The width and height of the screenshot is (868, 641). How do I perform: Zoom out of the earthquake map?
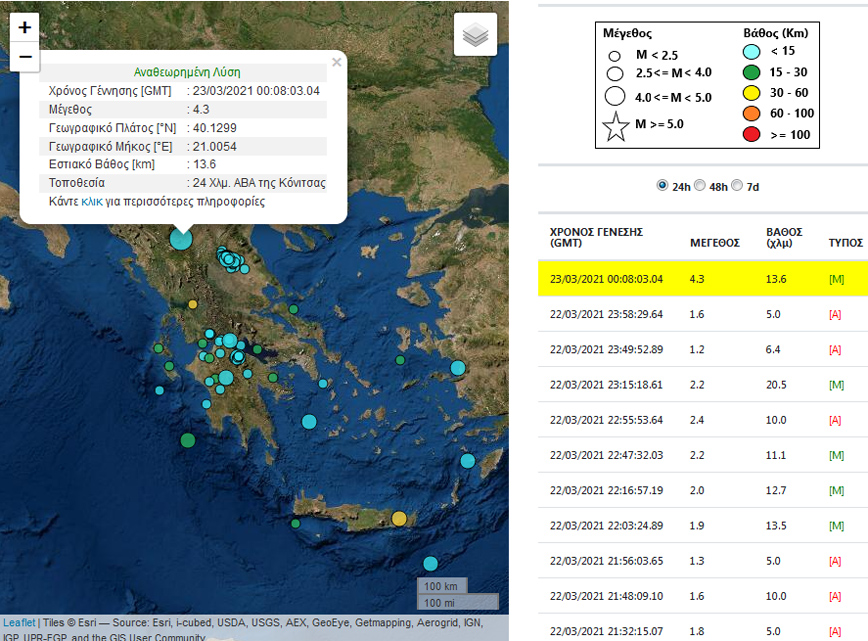click(25, 57)
